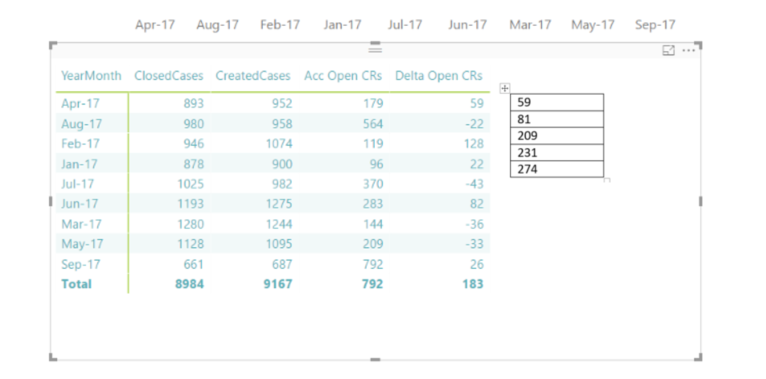Click CreatedCases value 687
The height and width of the screenshot is (379, 766).
(282, 264)
